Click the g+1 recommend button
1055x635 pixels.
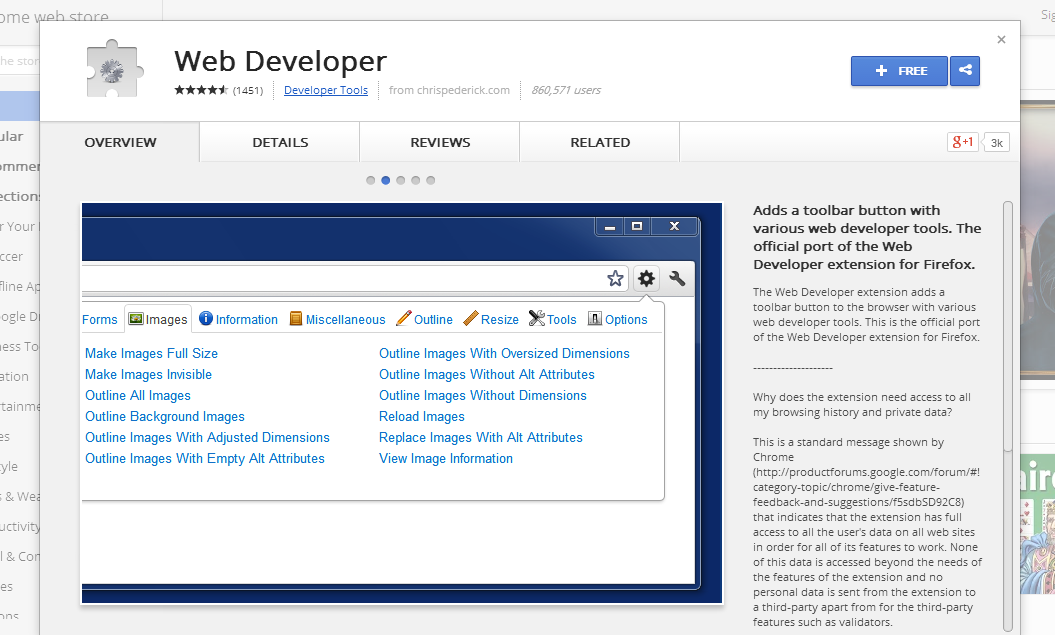pyautogui.click(x=963, y=142)
